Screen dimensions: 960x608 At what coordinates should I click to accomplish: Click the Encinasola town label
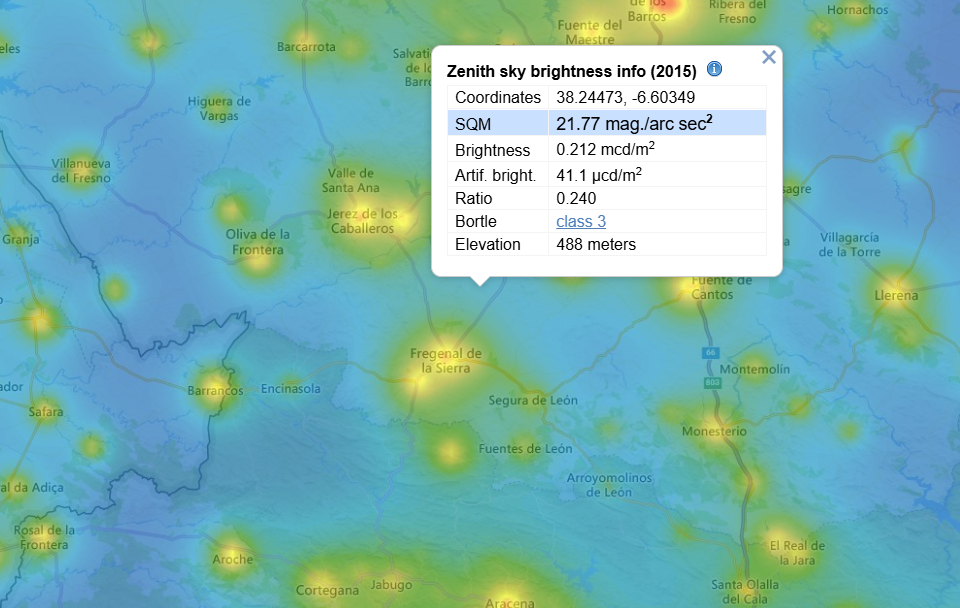[291, 389]
